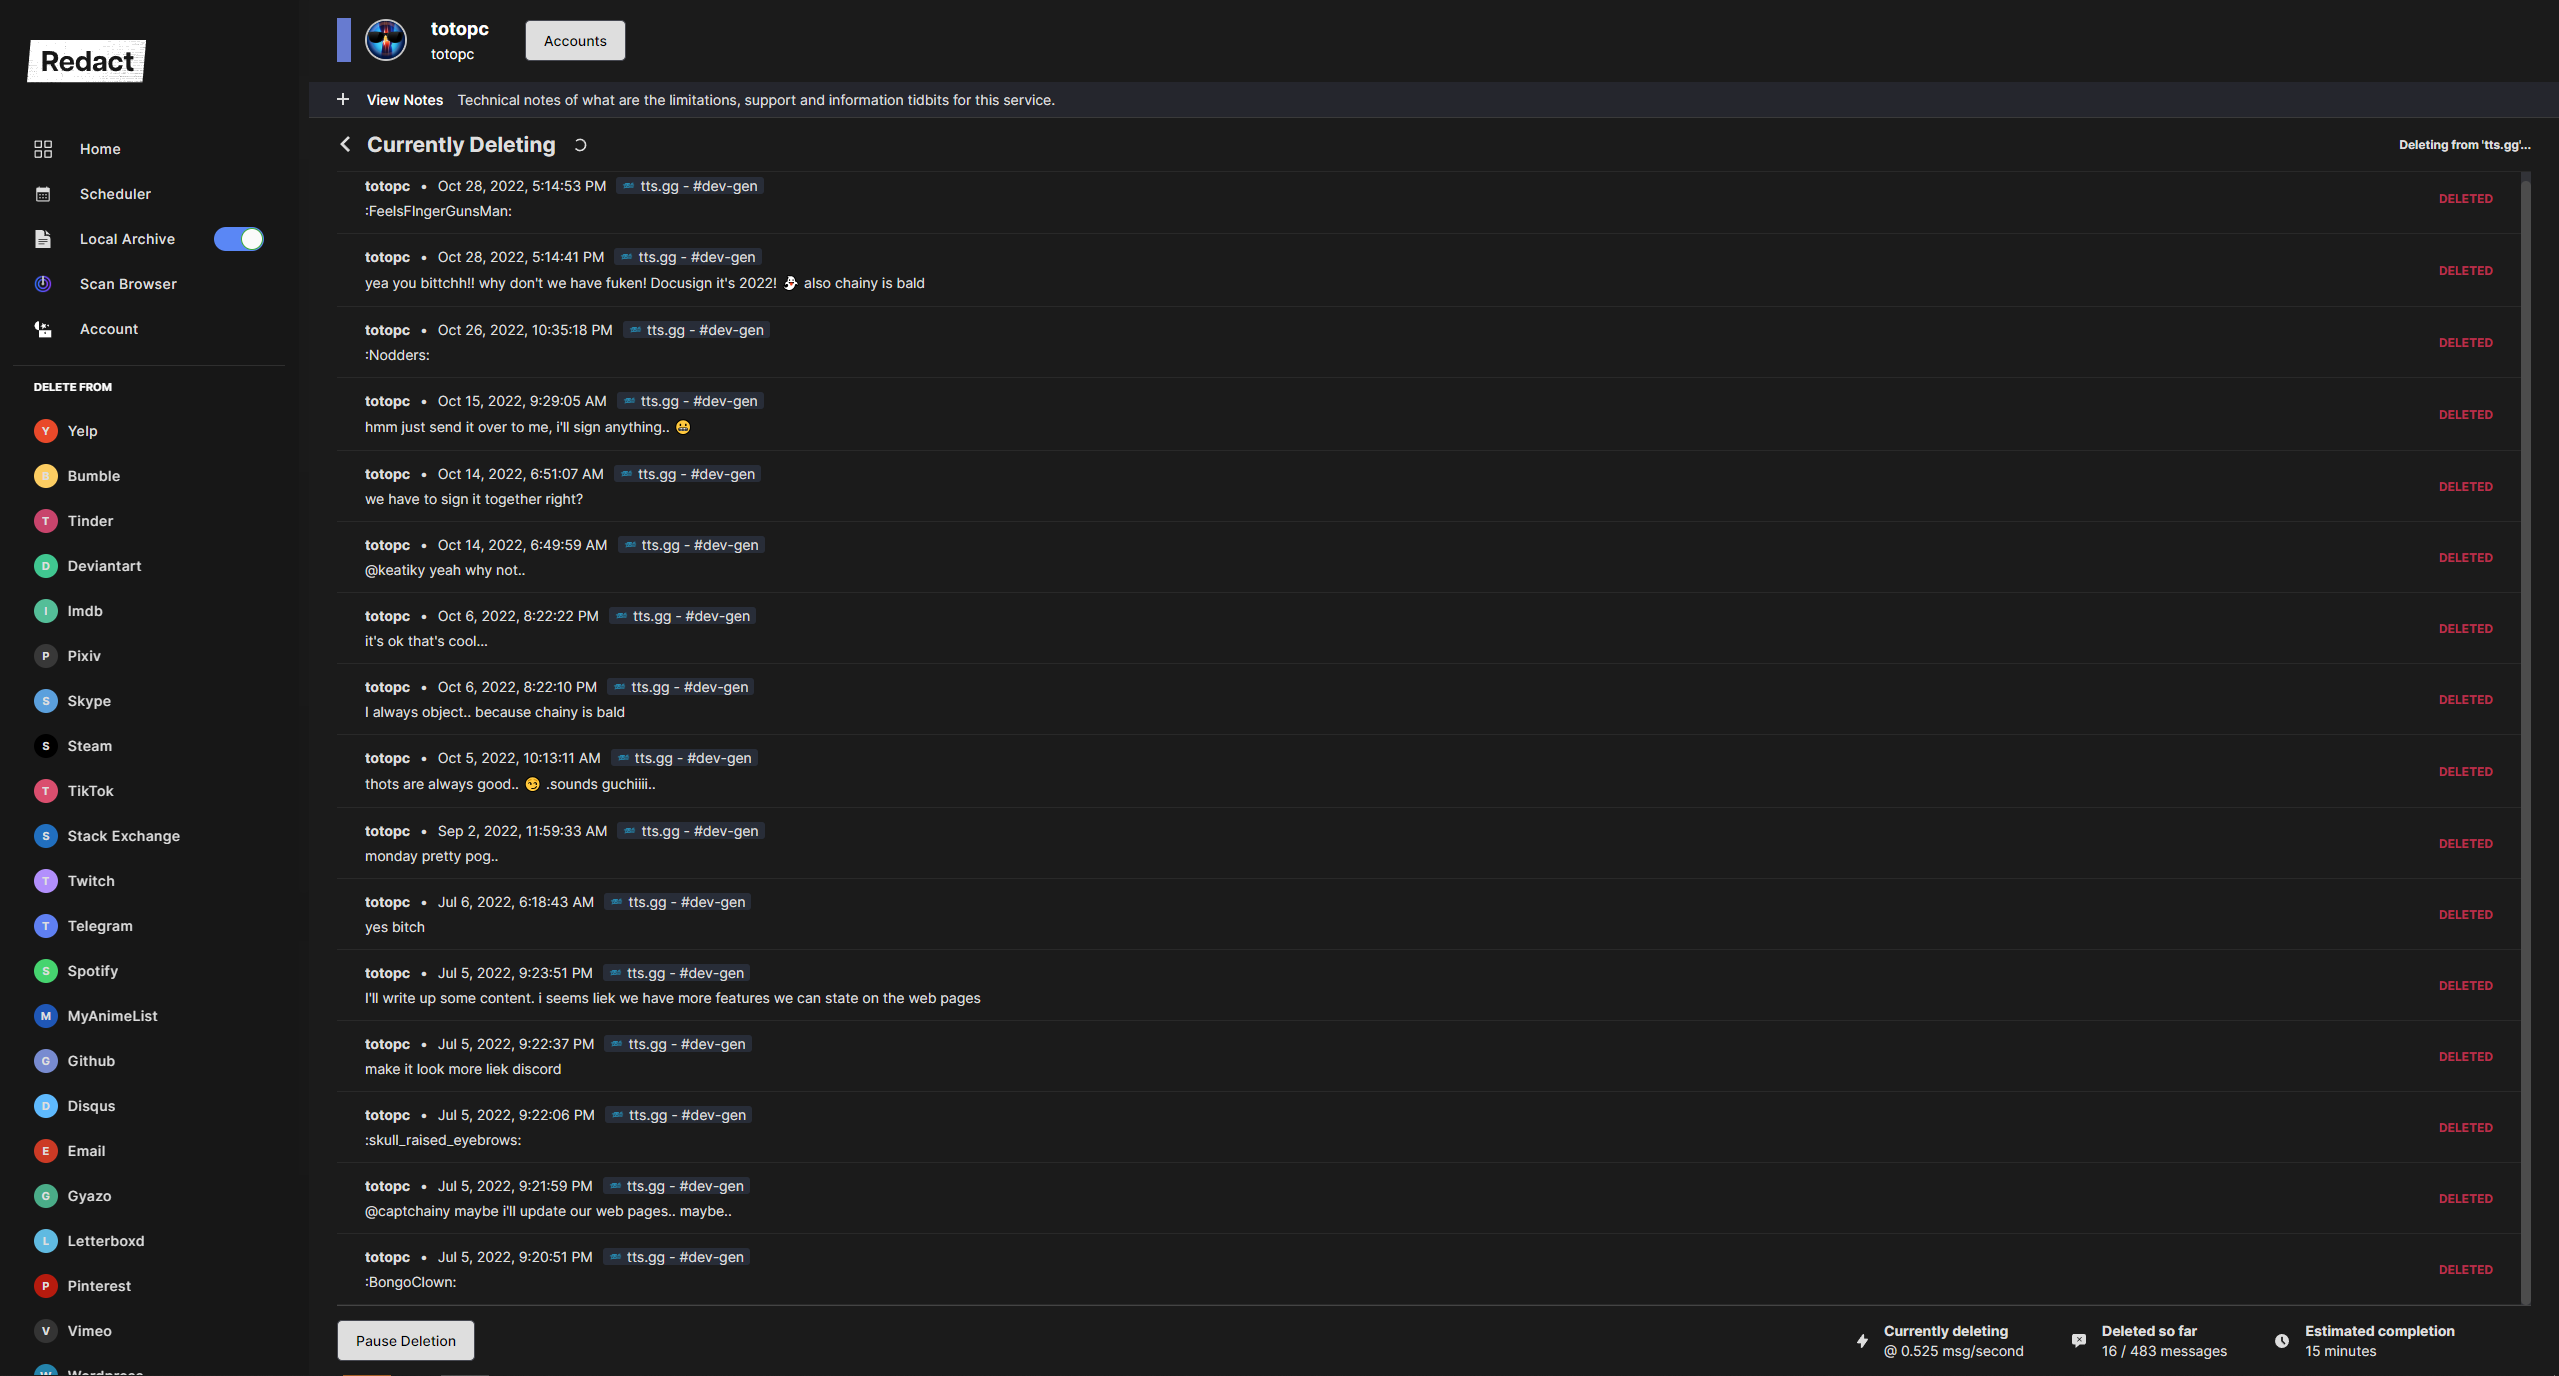Click the Redact logo
2559x1376 pixels.
pos(87,62)
